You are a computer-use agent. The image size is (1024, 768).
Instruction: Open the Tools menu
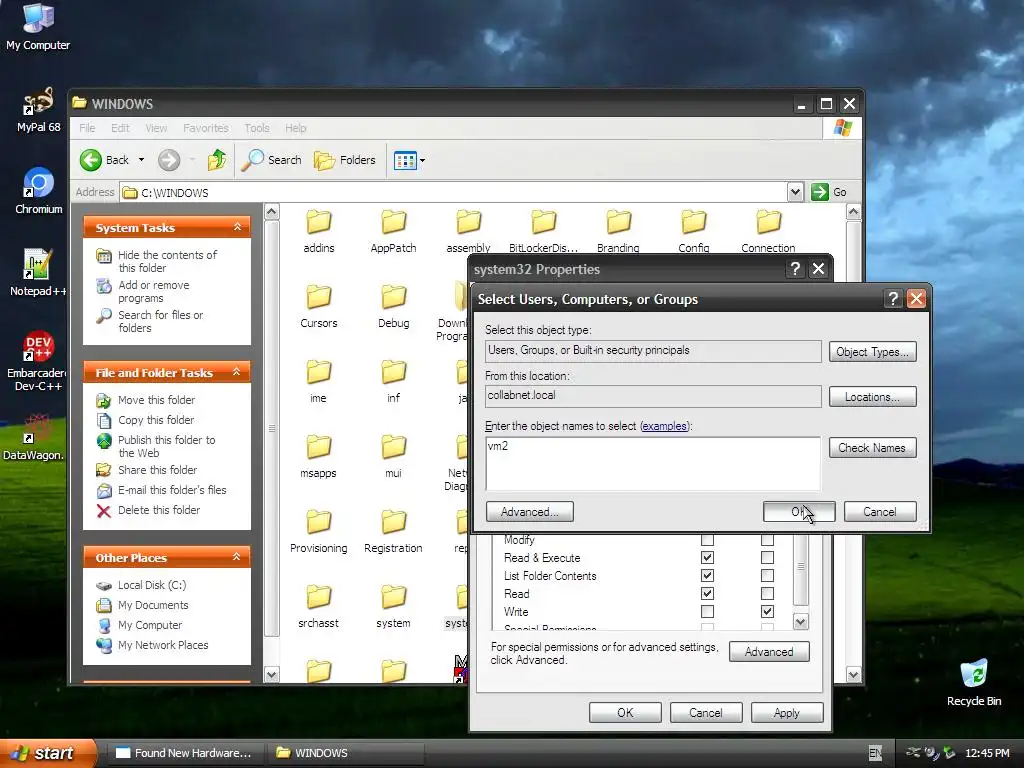pos(257,128)
